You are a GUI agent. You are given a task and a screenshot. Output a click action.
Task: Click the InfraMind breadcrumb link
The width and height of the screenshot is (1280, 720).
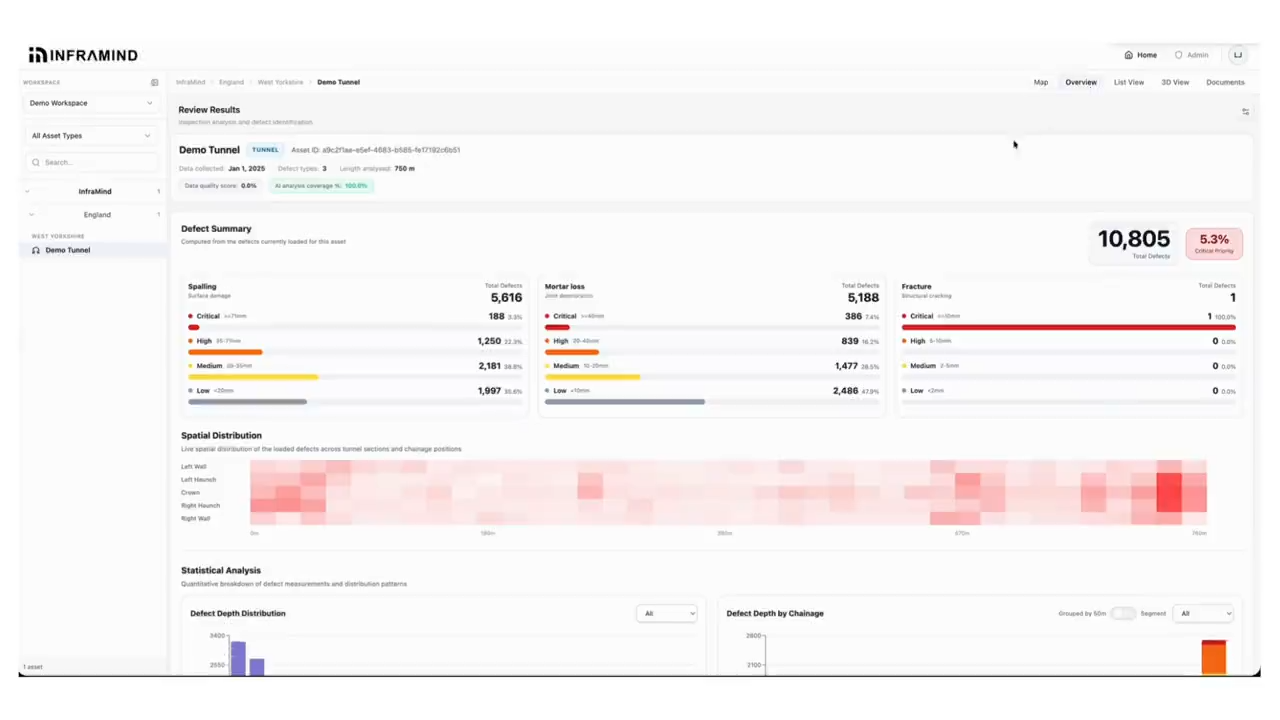pyautogui.click(x=191, y=82)
